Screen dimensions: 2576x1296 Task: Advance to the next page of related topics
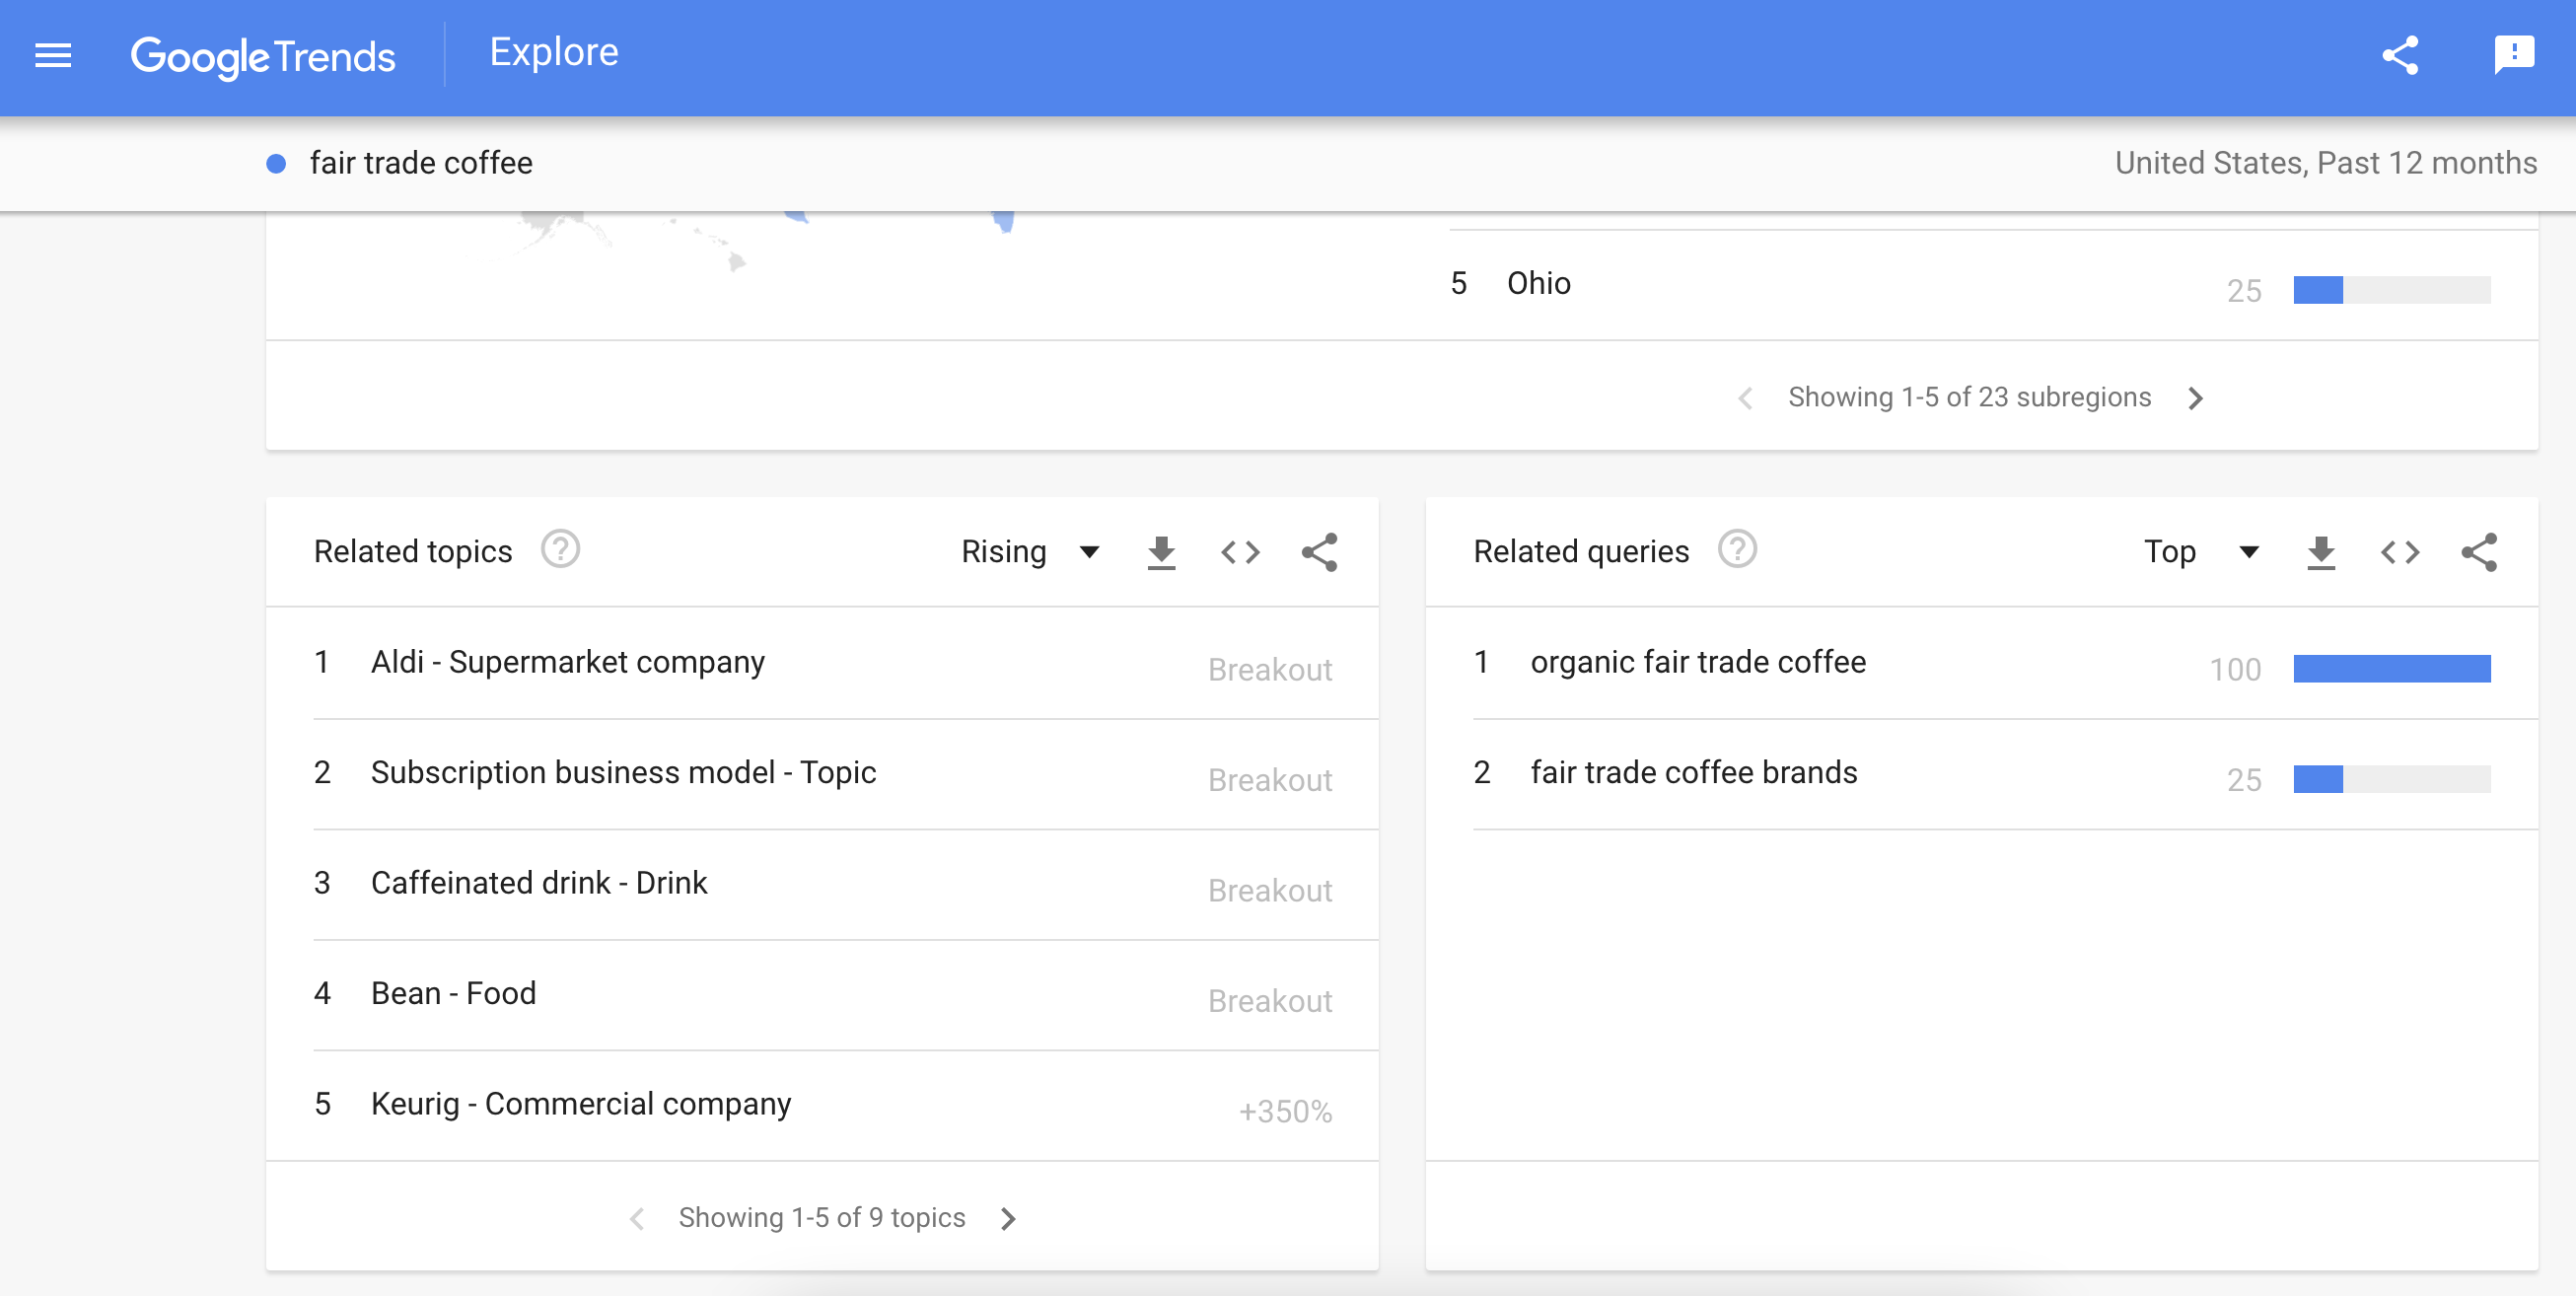point(1008,1218)
